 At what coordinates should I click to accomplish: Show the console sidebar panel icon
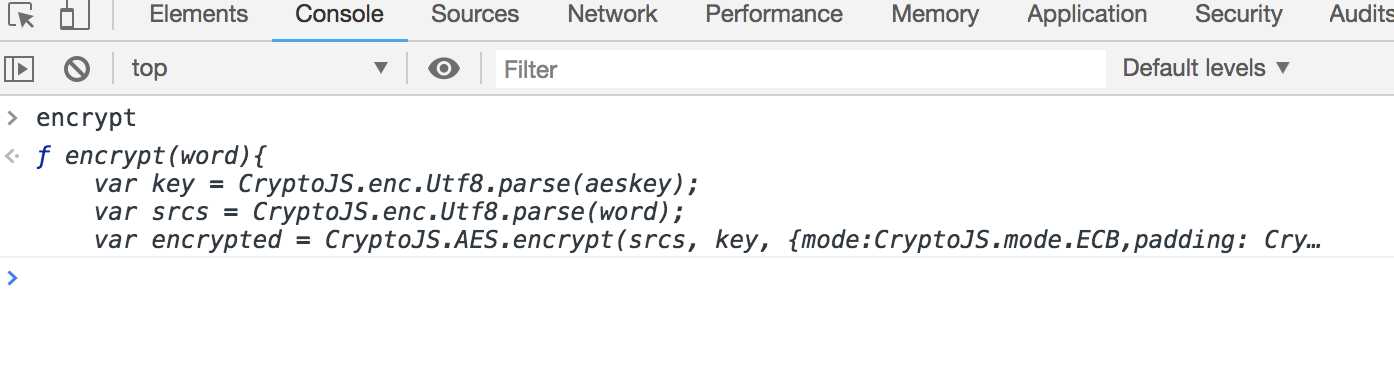(x=19, y=69)
